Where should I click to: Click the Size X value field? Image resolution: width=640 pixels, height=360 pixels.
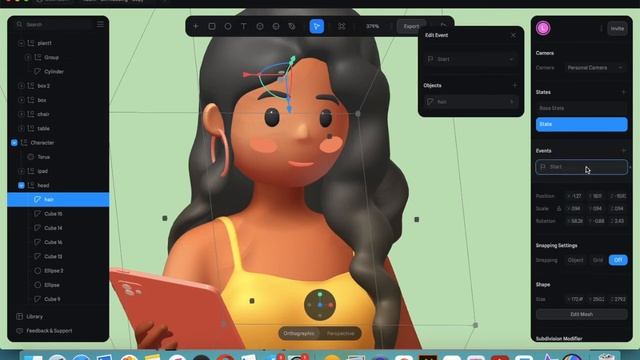tap(575, 299)
